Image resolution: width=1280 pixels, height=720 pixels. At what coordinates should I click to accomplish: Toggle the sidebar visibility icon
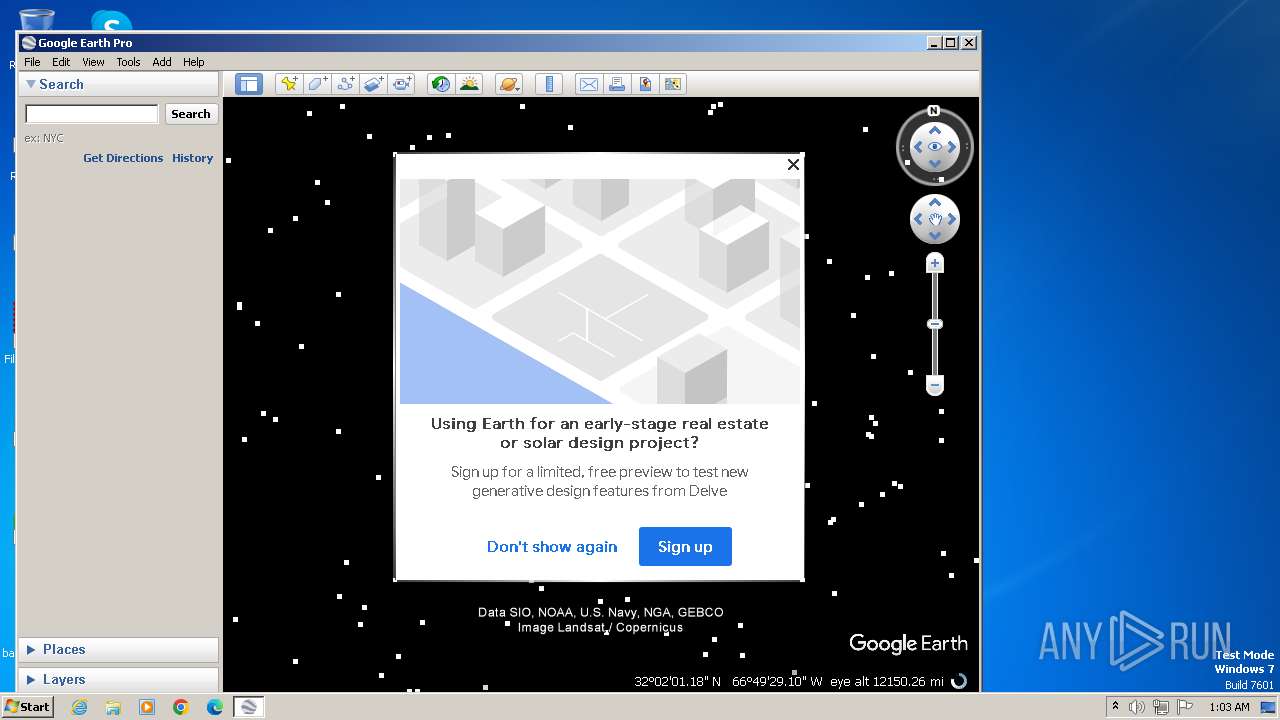[x=249, y=84]
